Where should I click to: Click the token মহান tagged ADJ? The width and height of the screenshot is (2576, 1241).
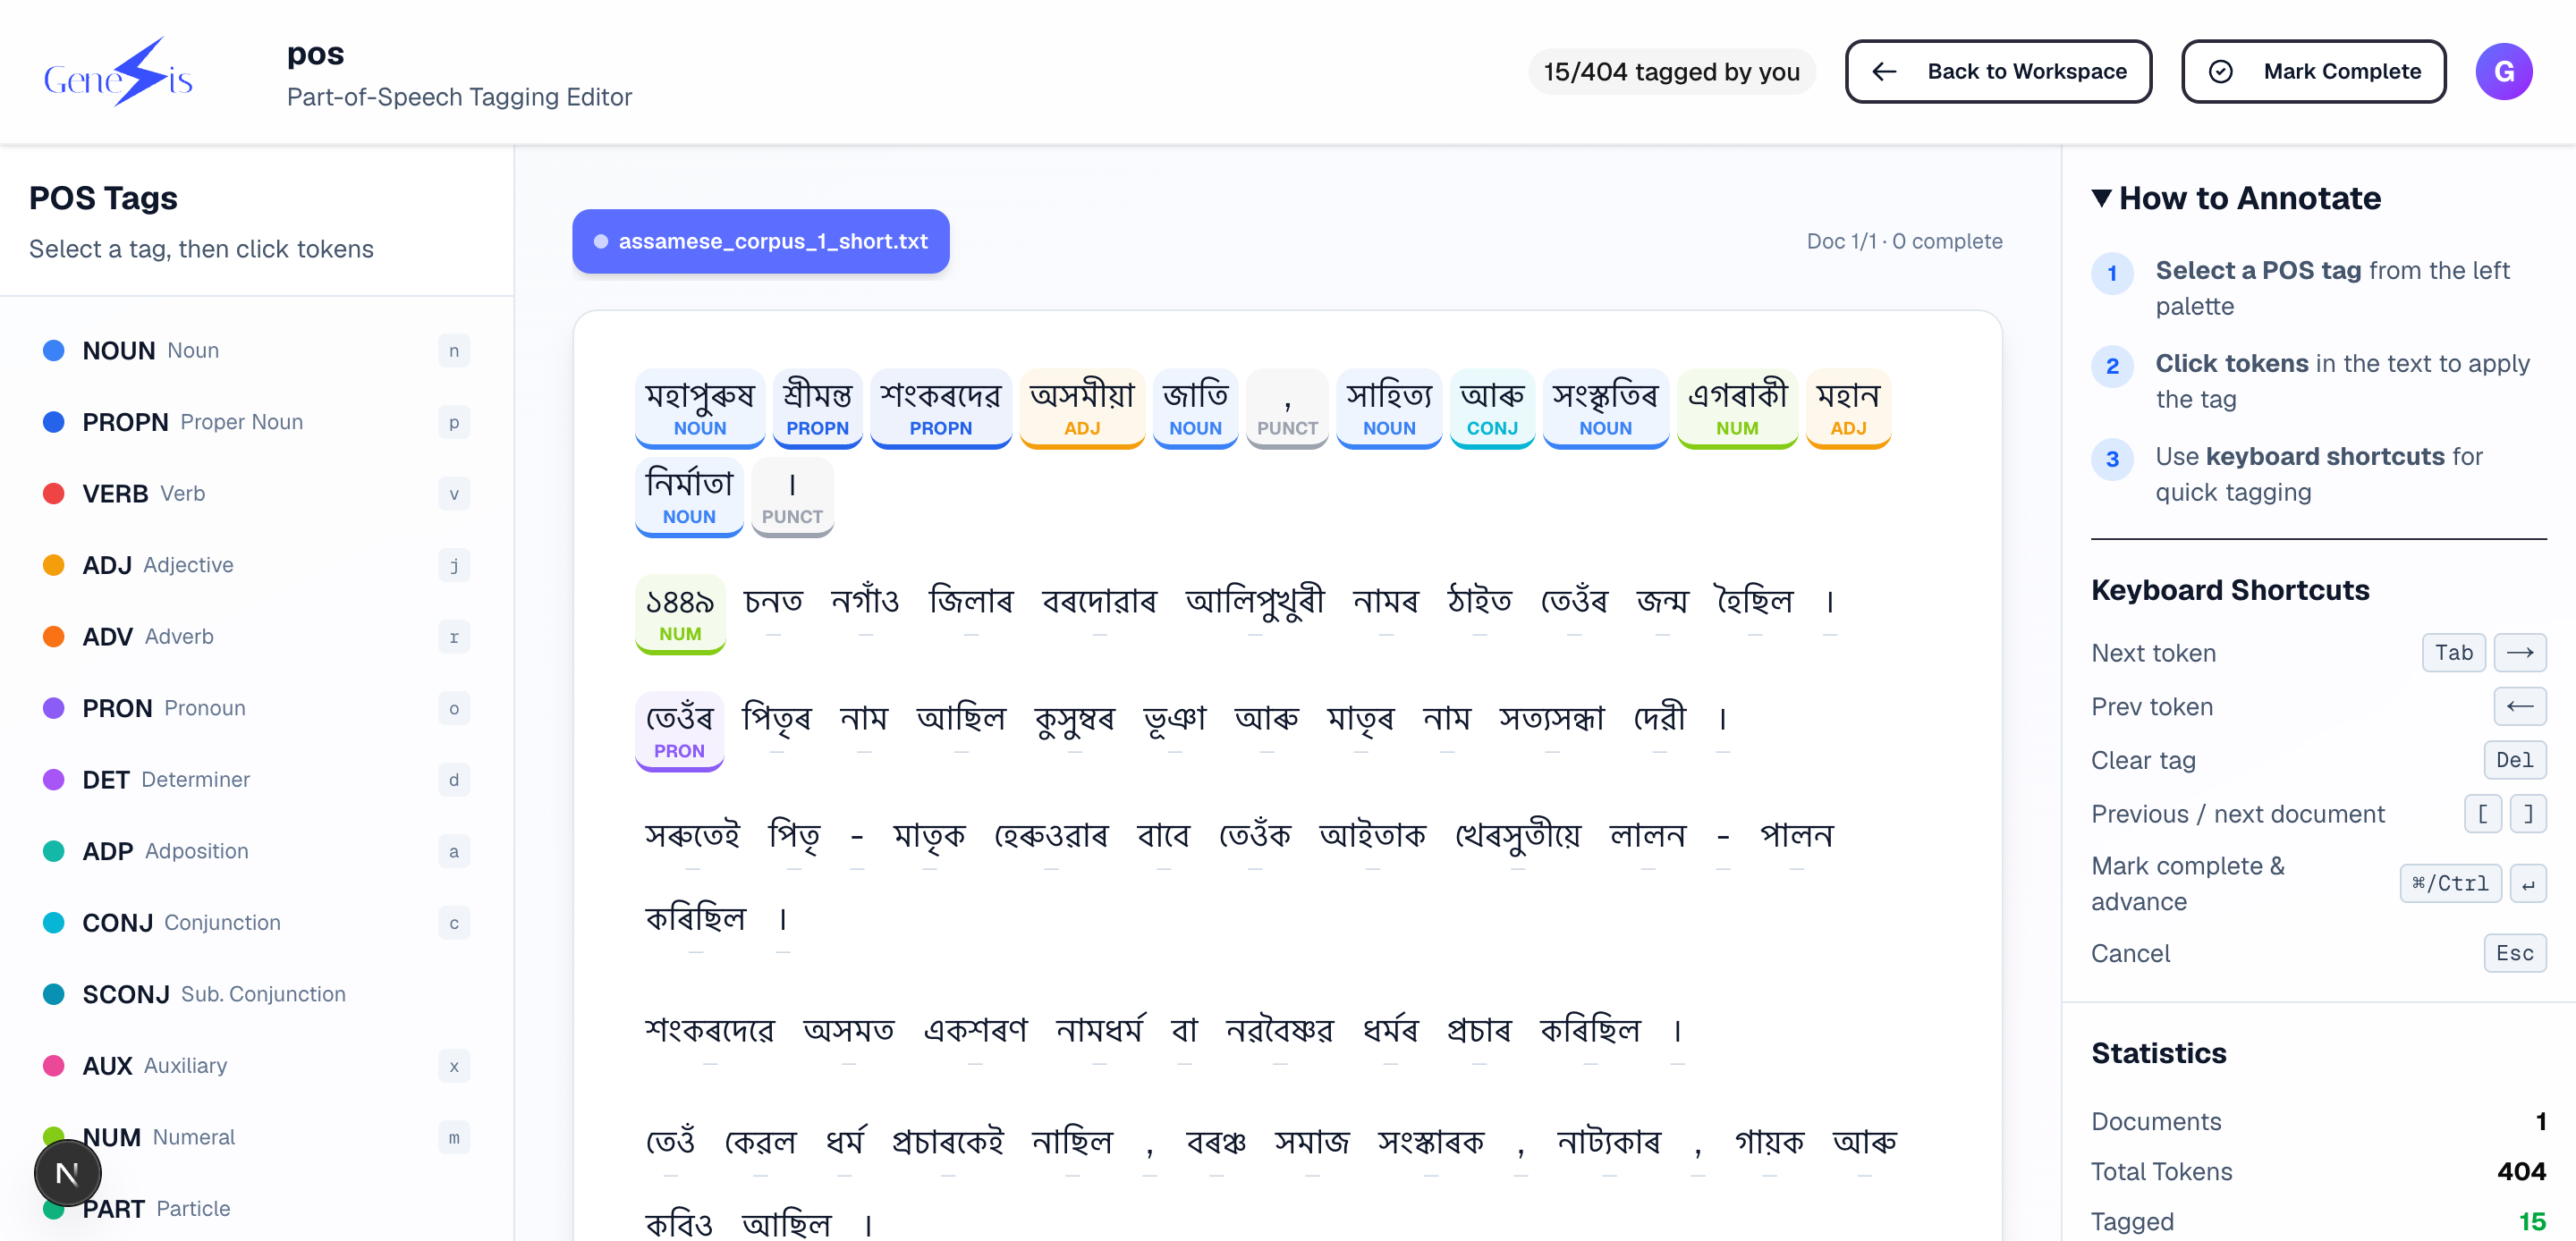[1848, 408]
